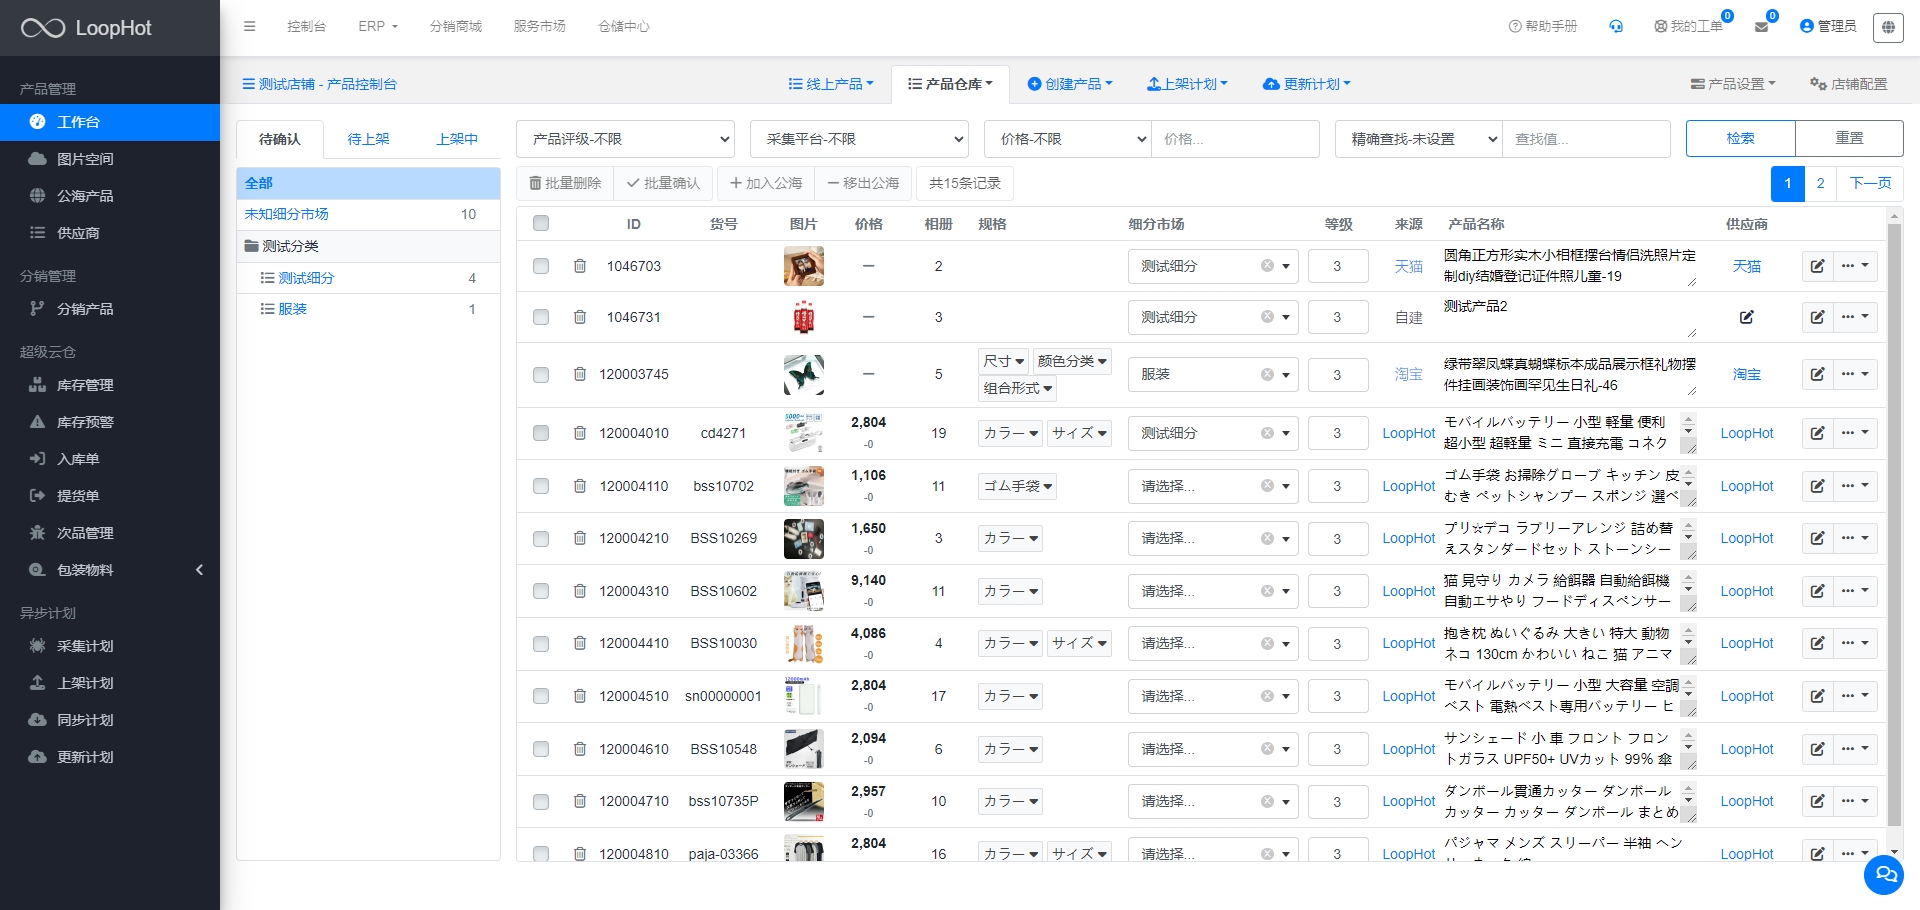Check the box for product 120003745

(x=541, y=375)
